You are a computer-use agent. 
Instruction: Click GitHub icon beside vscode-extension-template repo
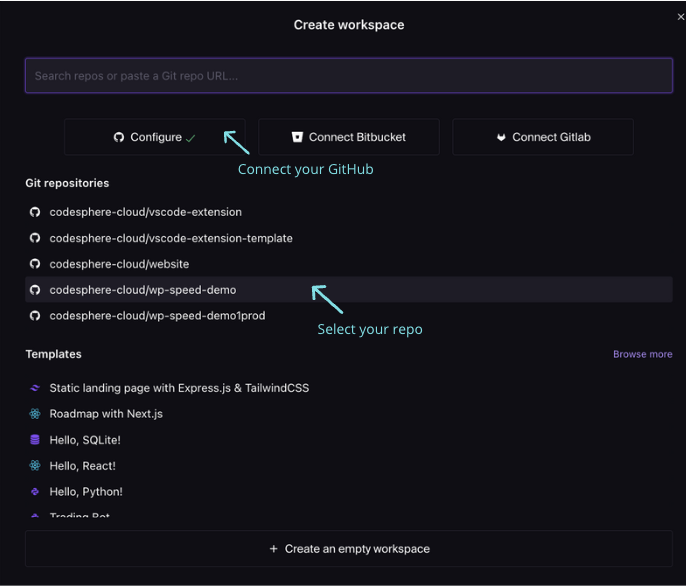[35, 238]
